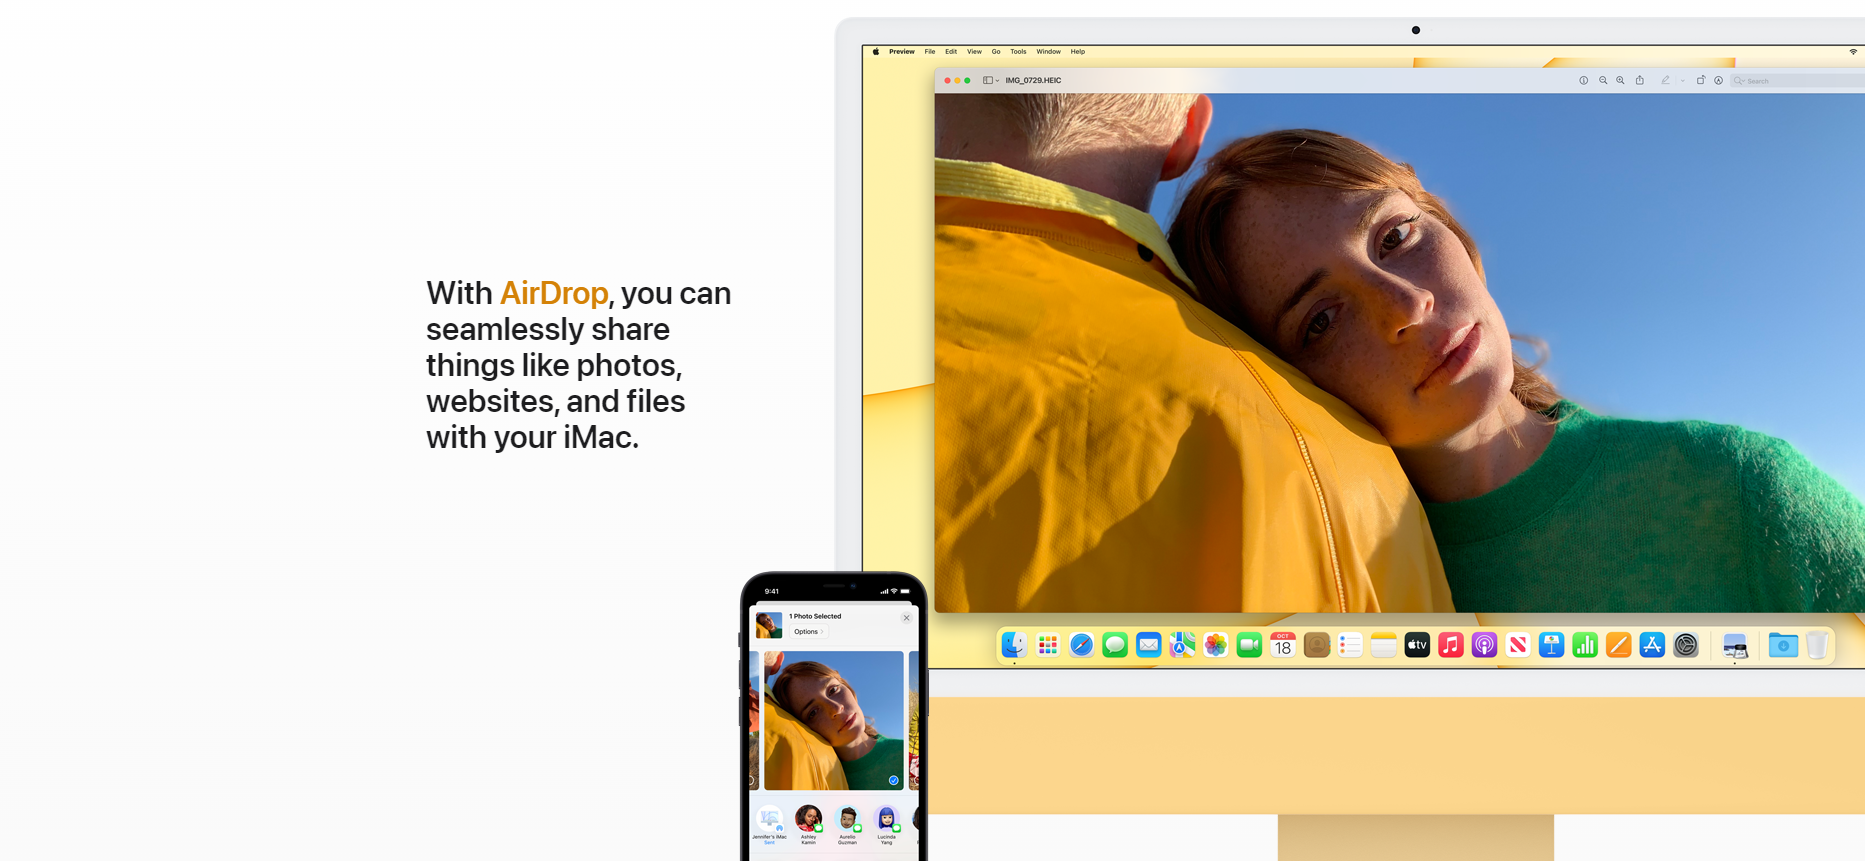Click the rotate icon in Preview toolbar
This screenshot has width=1865, height=861.
point(1700,81)
